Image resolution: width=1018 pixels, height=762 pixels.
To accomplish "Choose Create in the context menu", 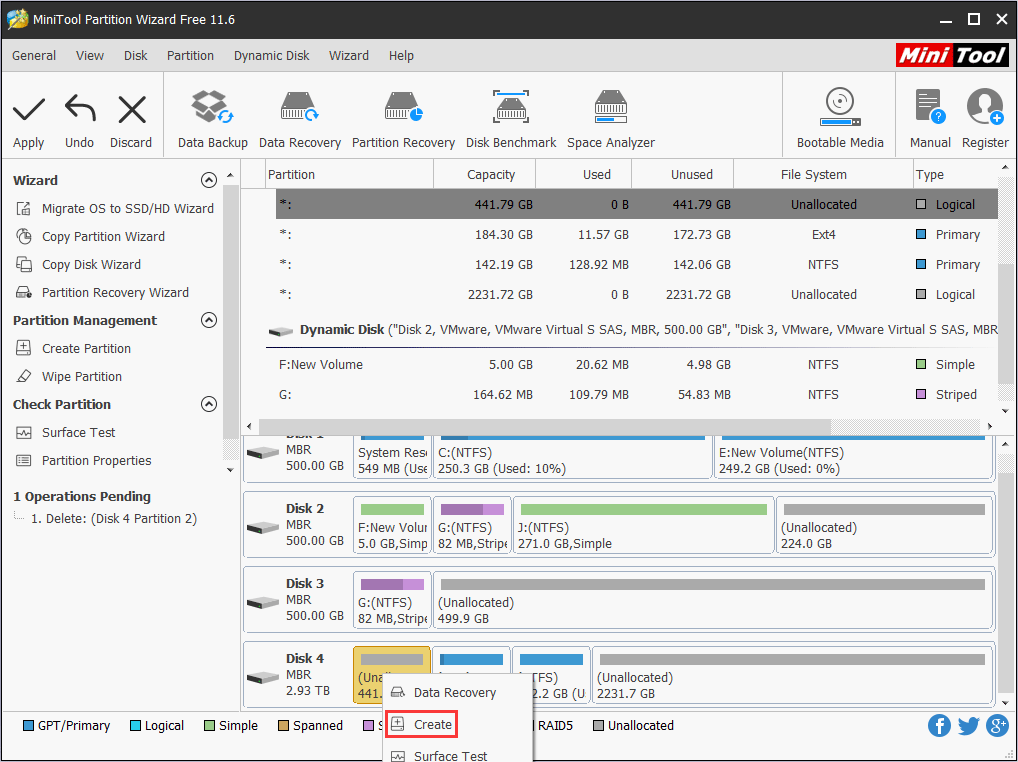I will point(421,724).
